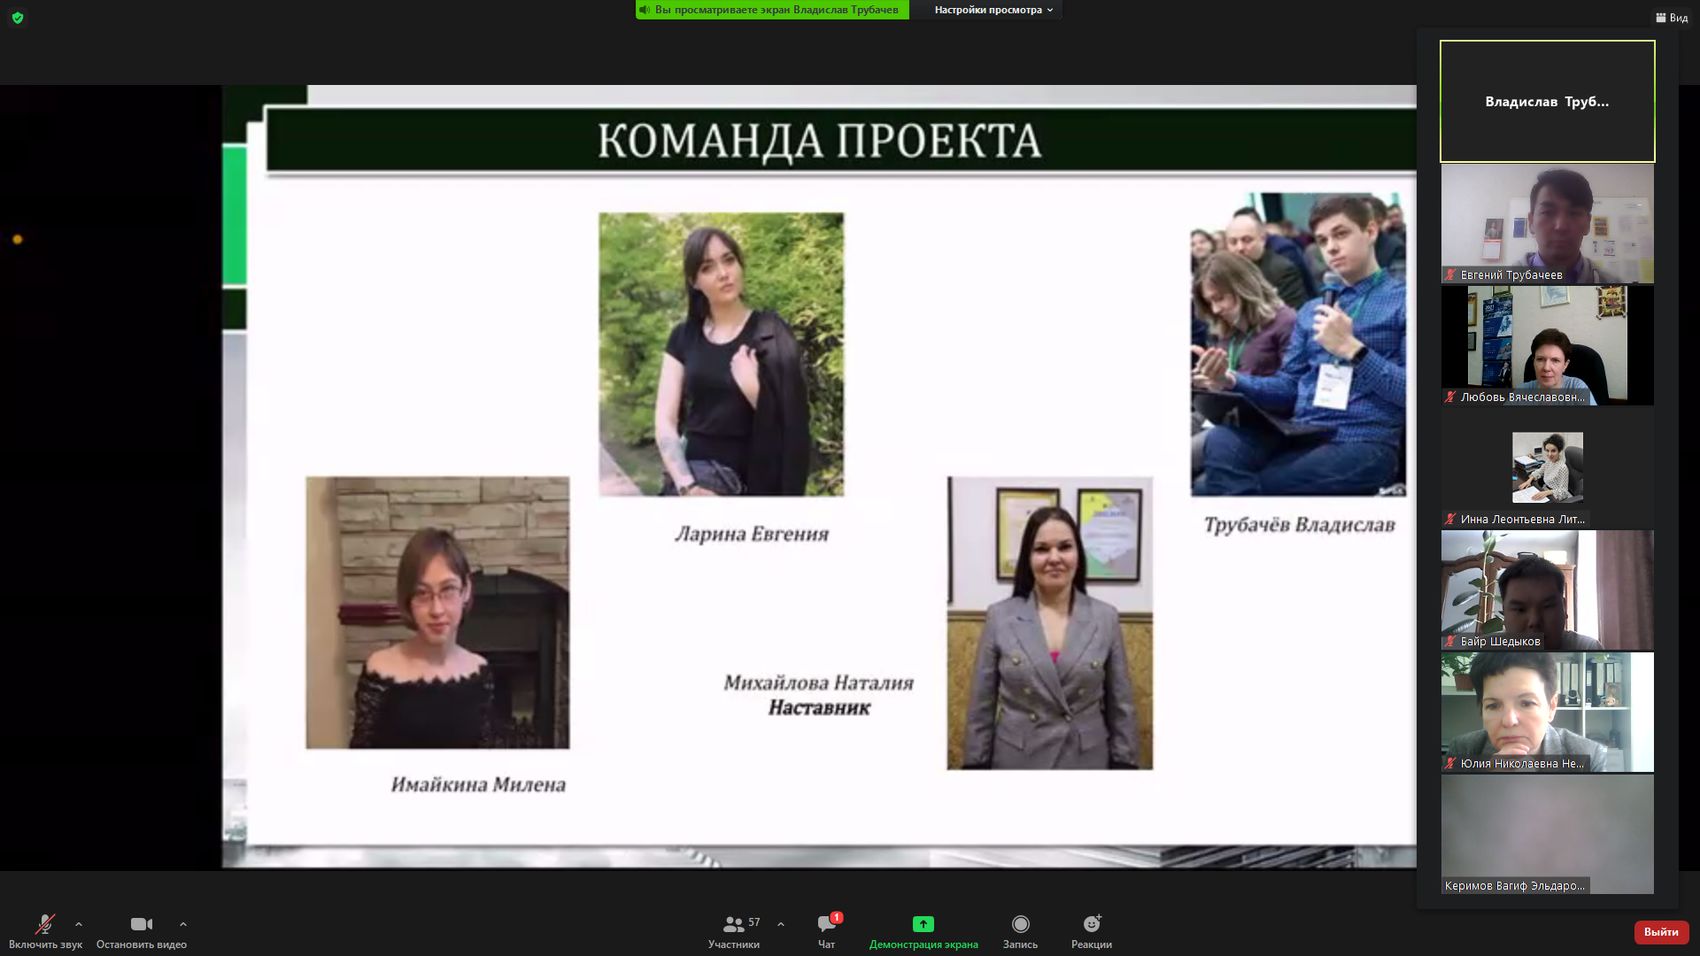Click the green encryption shield icon
Image resolution: width=1700 pixels, height=956 pixels.
(x=17, y=18)
